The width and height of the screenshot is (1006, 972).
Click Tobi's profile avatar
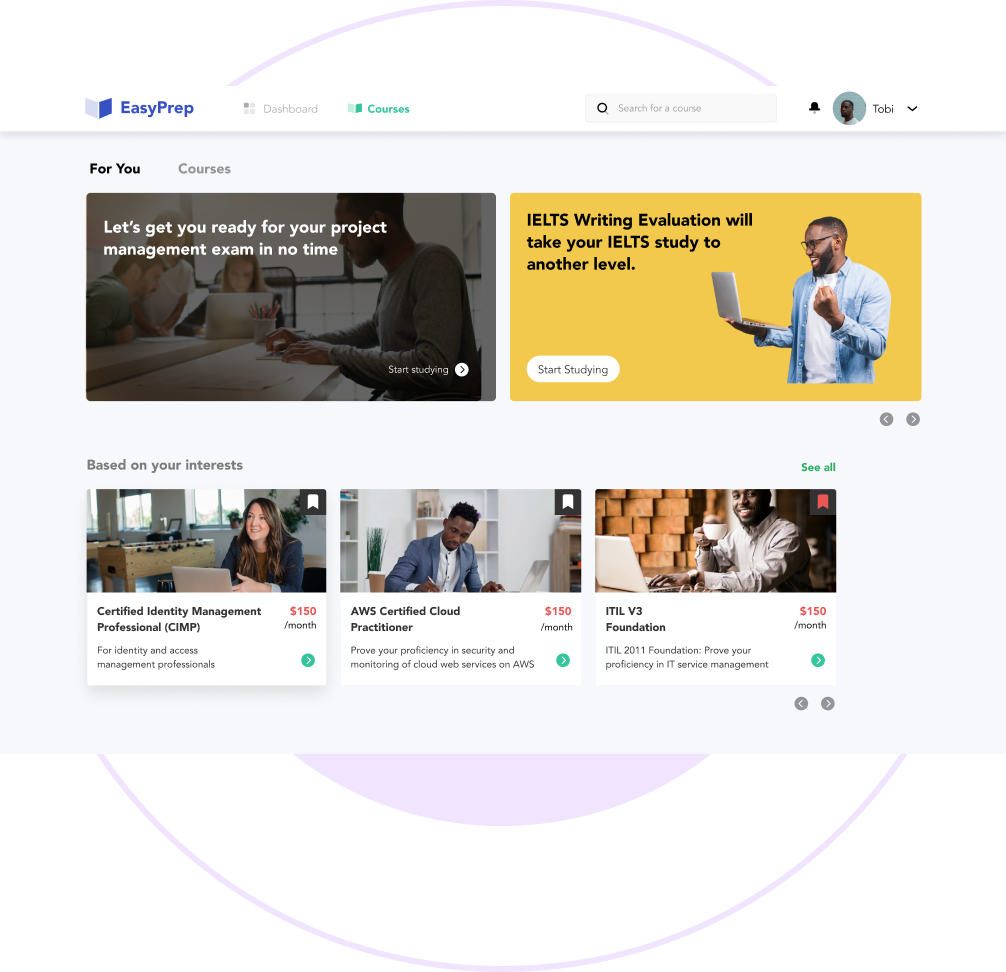tap(849, 108)
